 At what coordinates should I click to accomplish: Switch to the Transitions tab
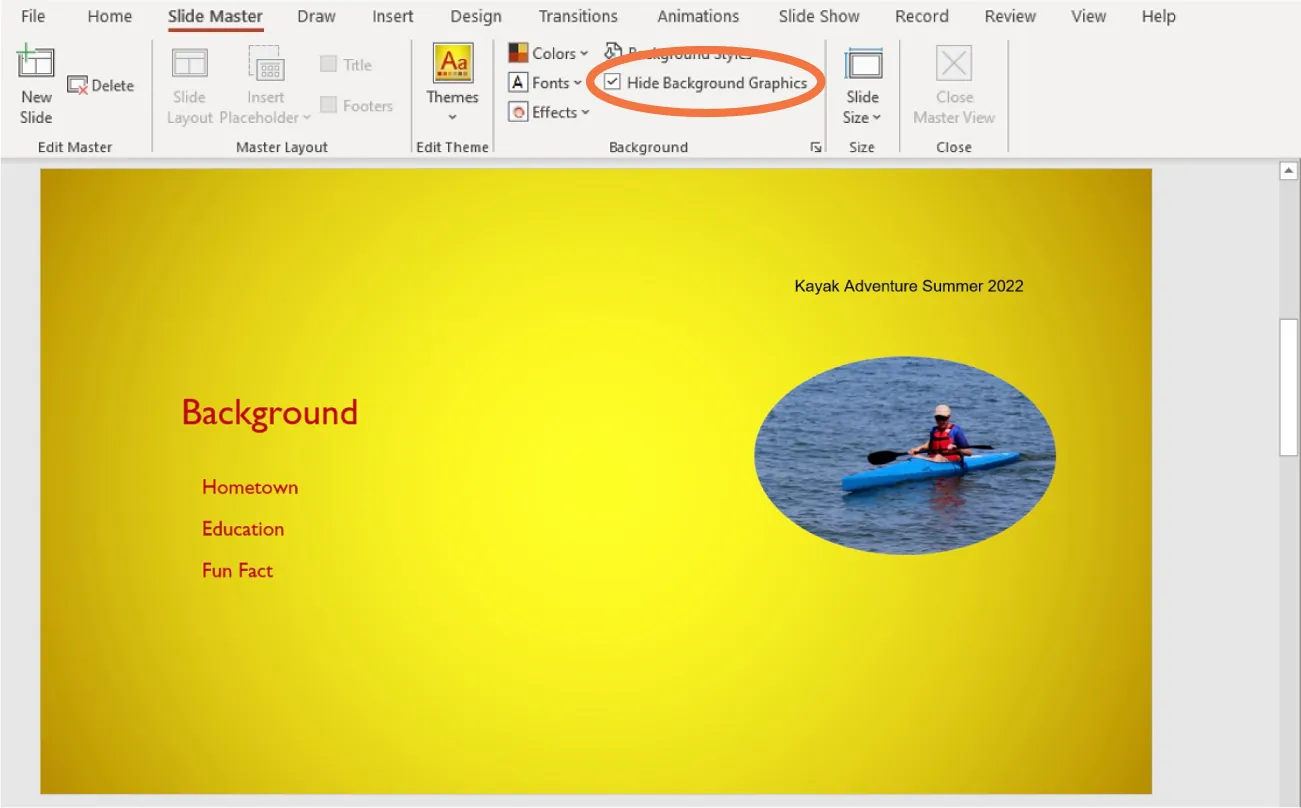[578, 16]
